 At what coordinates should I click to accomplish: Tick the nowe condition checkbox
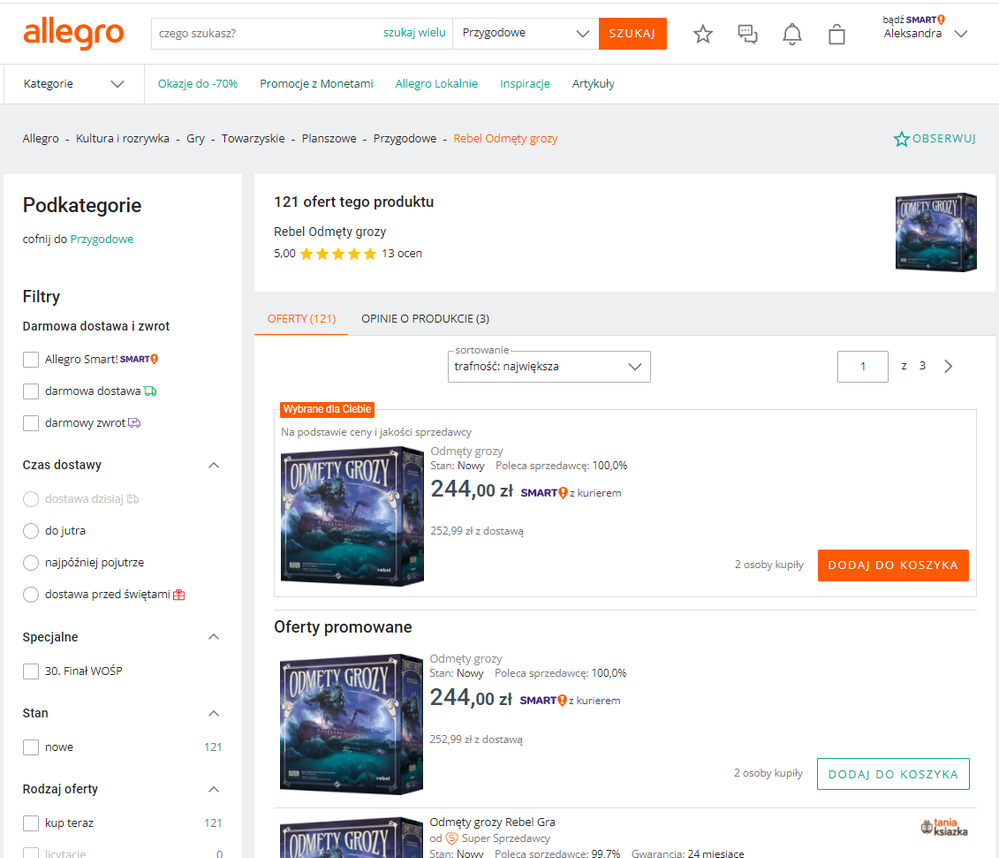coord(31,747)
